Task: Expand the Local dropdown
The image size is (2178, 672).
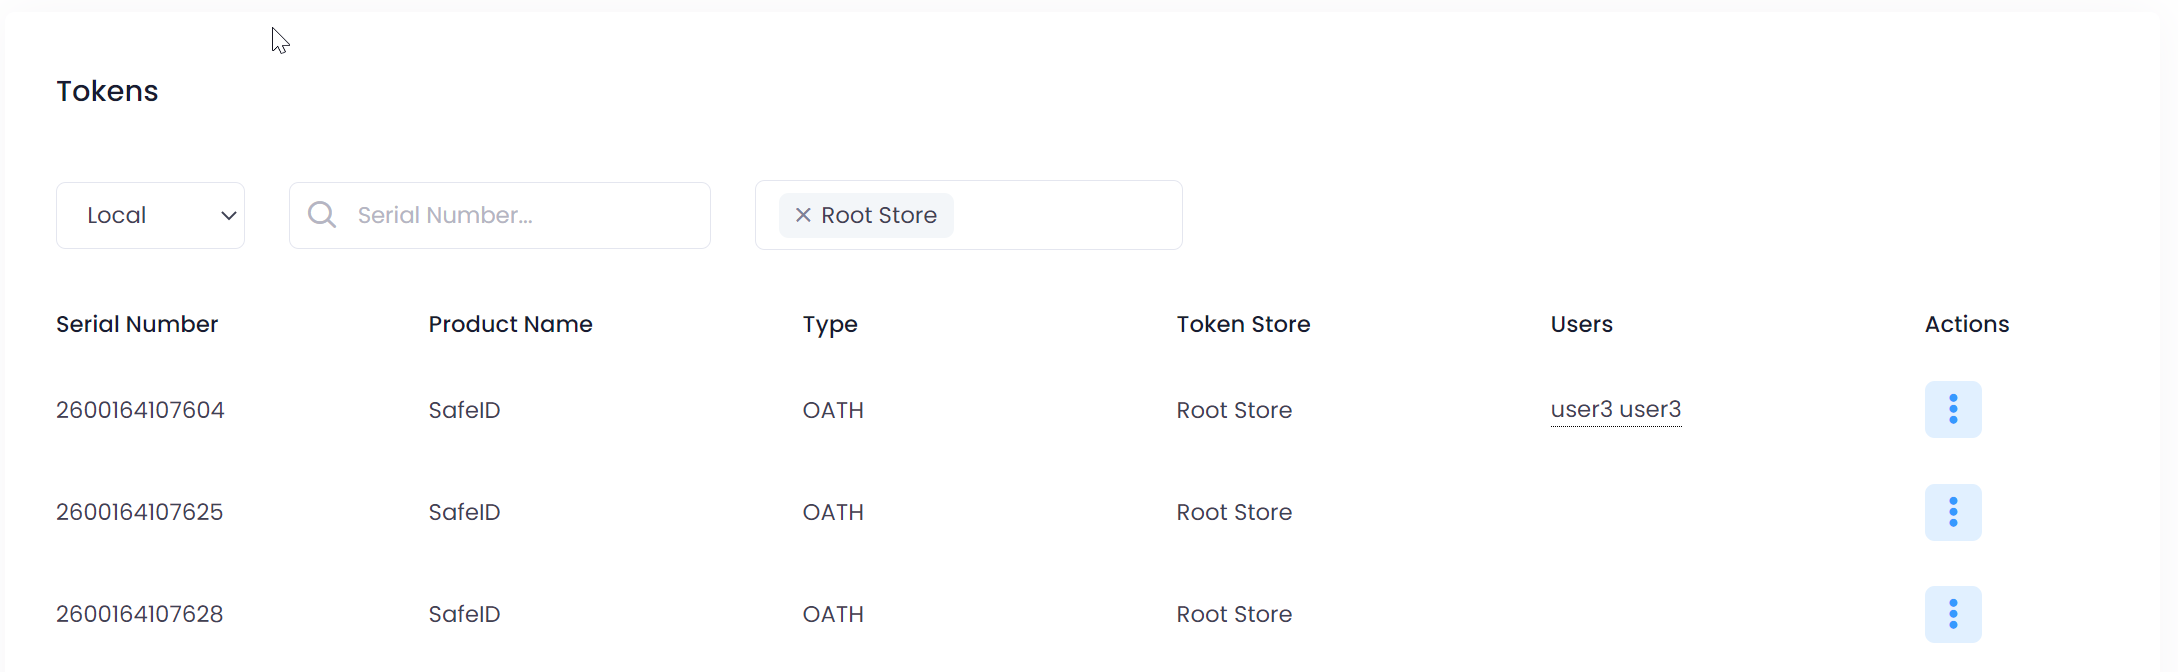Action: tap(151, 215)
